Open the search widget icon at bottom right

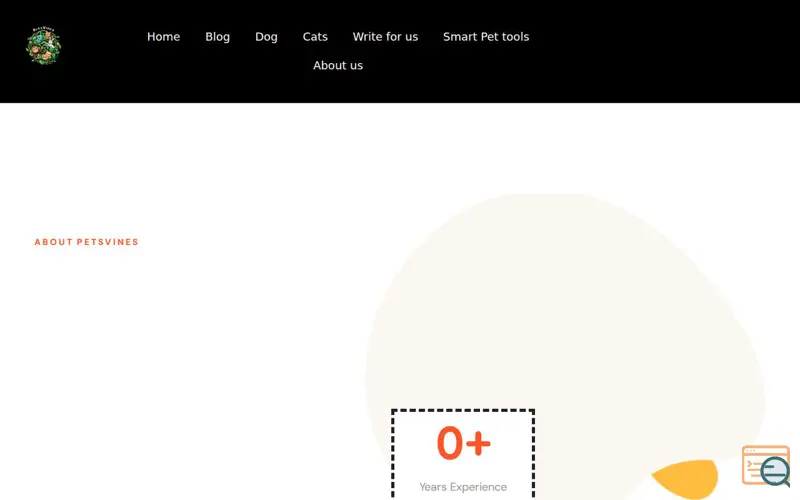pos(766,466)
